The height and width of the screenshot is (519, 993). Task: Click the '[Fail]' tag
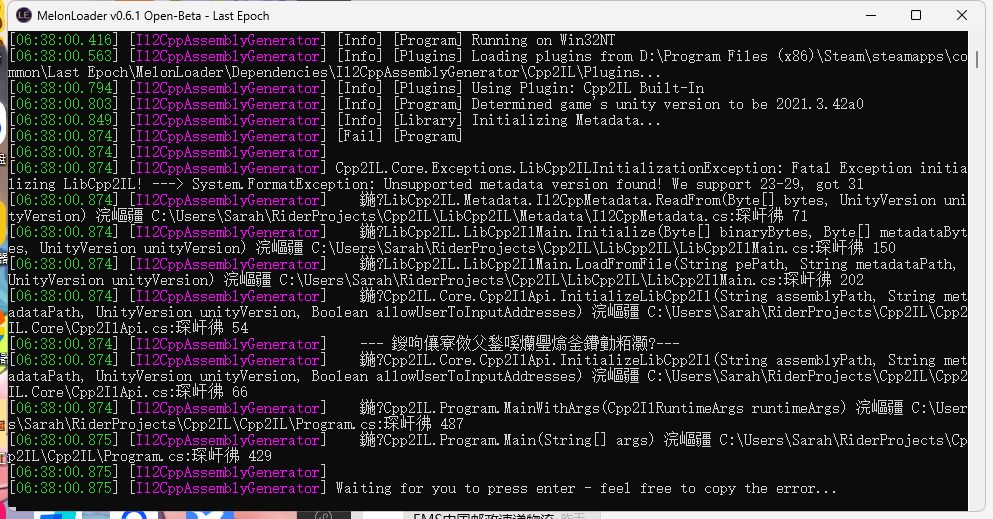[x=360, y=136]
